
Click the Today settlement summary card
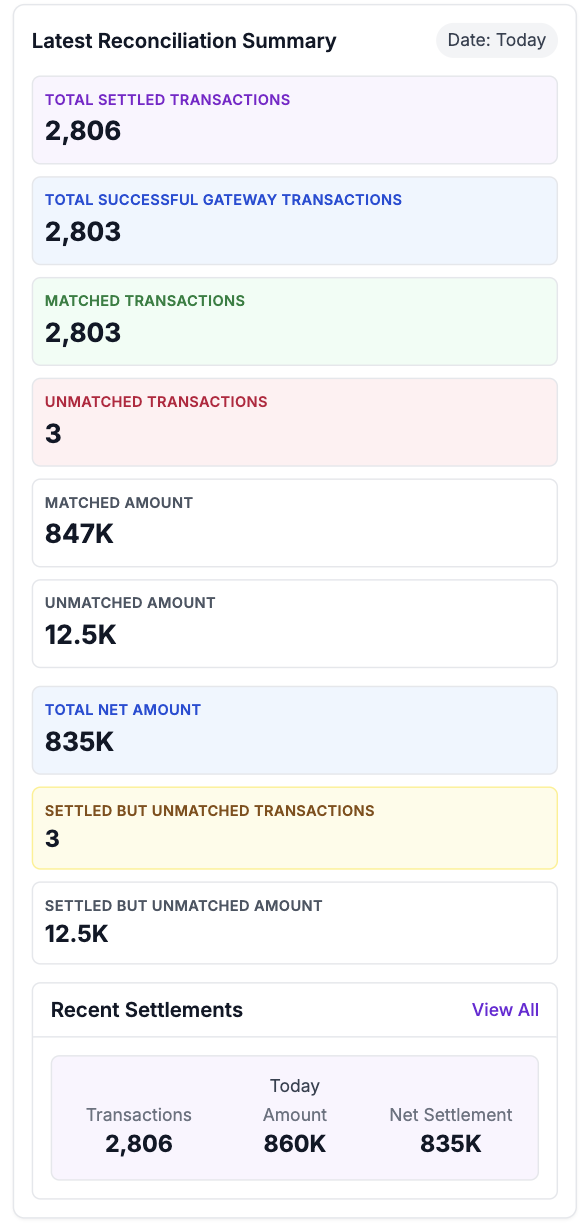pos(295,1117)
